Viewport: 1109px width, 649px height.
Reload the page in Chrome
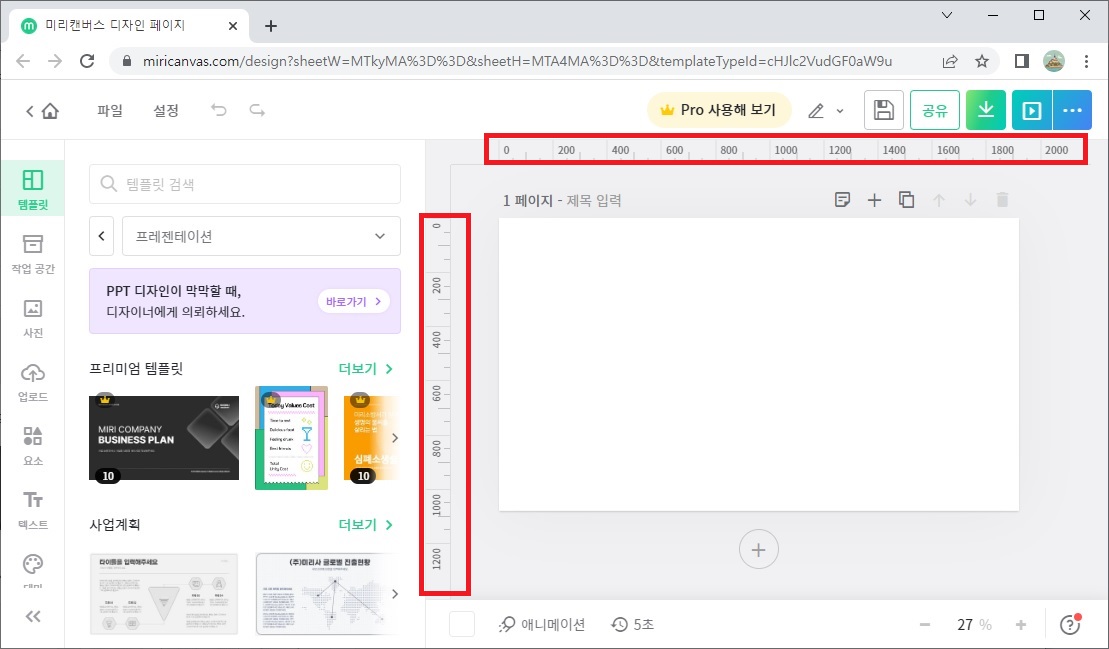click(87, 61)
